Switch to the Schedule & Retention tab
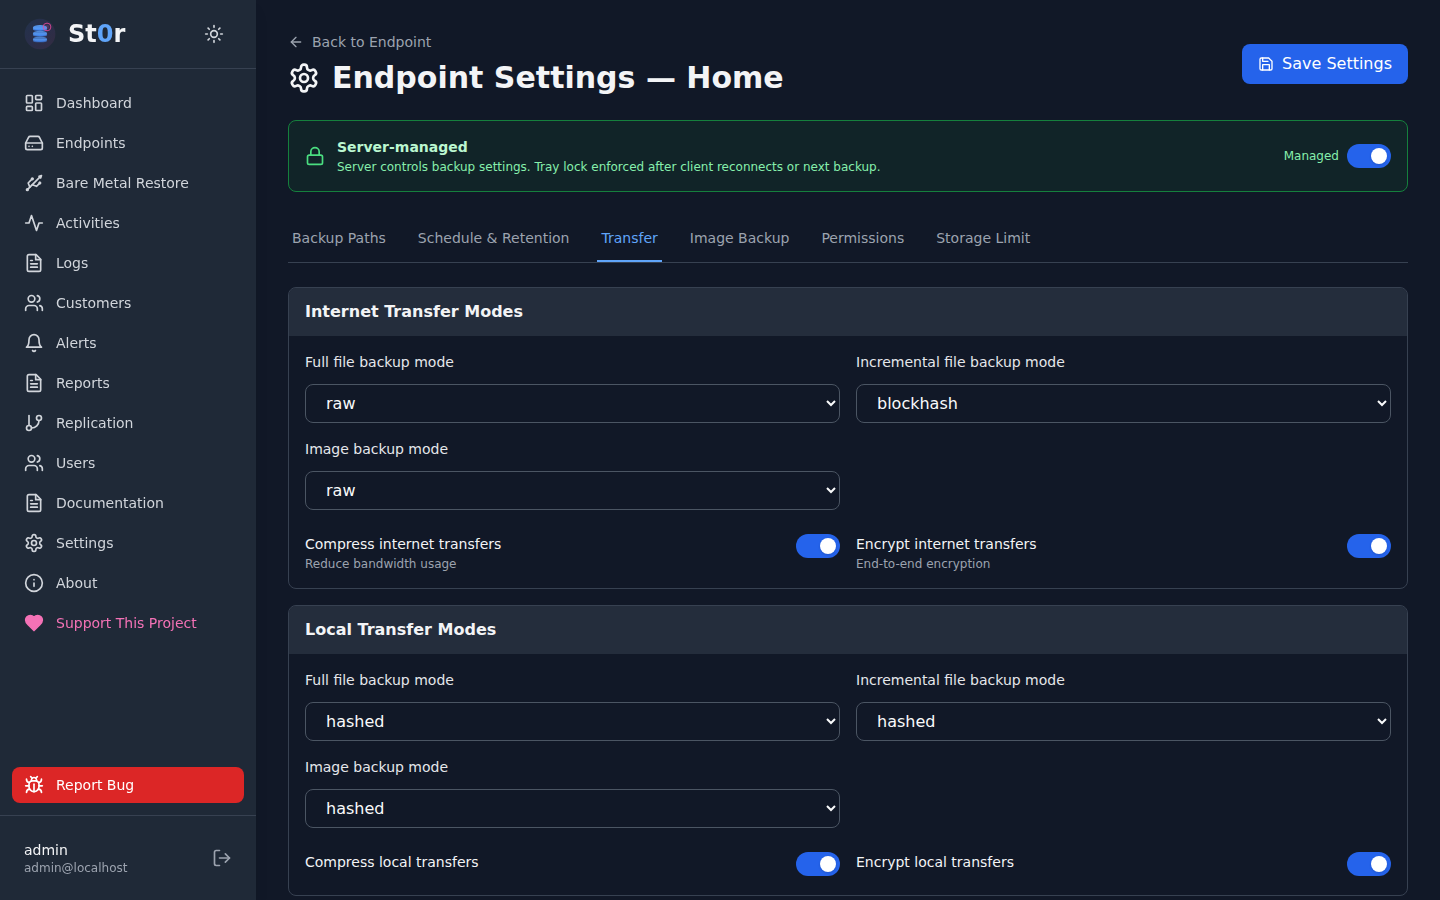Screen dimensions: 1440x900 493,238
